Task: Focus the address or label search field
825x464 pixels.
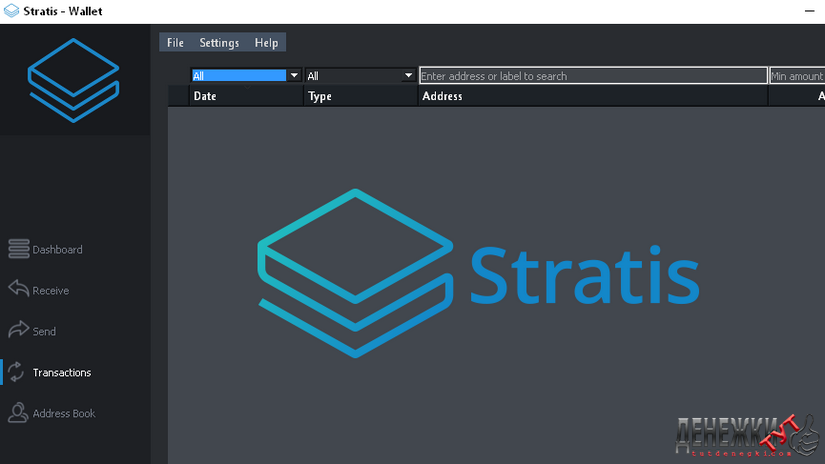Action: pos(593,76)
